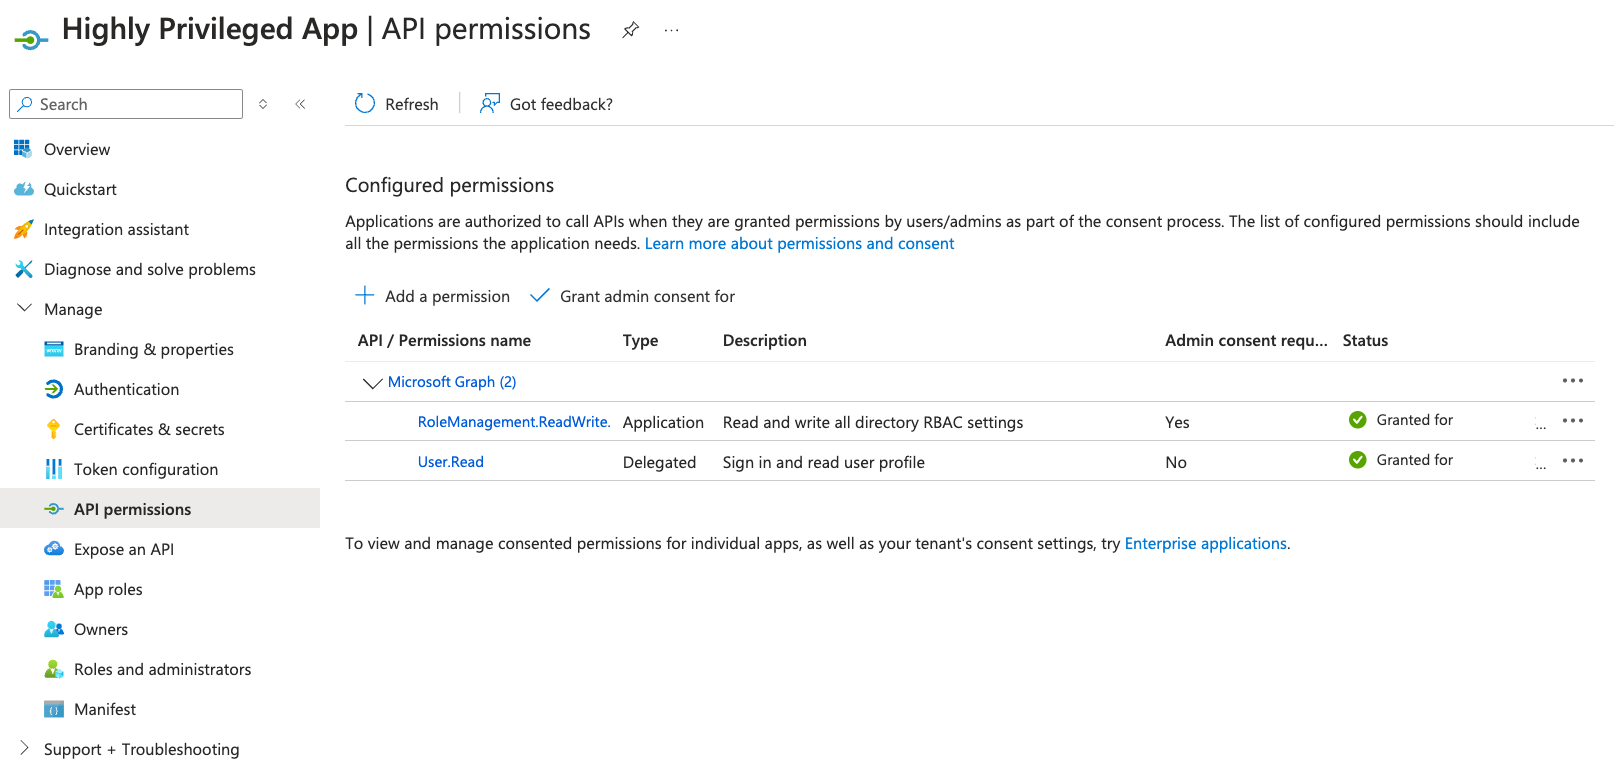The height and width of the screenshot is (778, 1614).
Task: Click inside the sidebar search box
Action: pyautogui.click(x=125, y=104)
